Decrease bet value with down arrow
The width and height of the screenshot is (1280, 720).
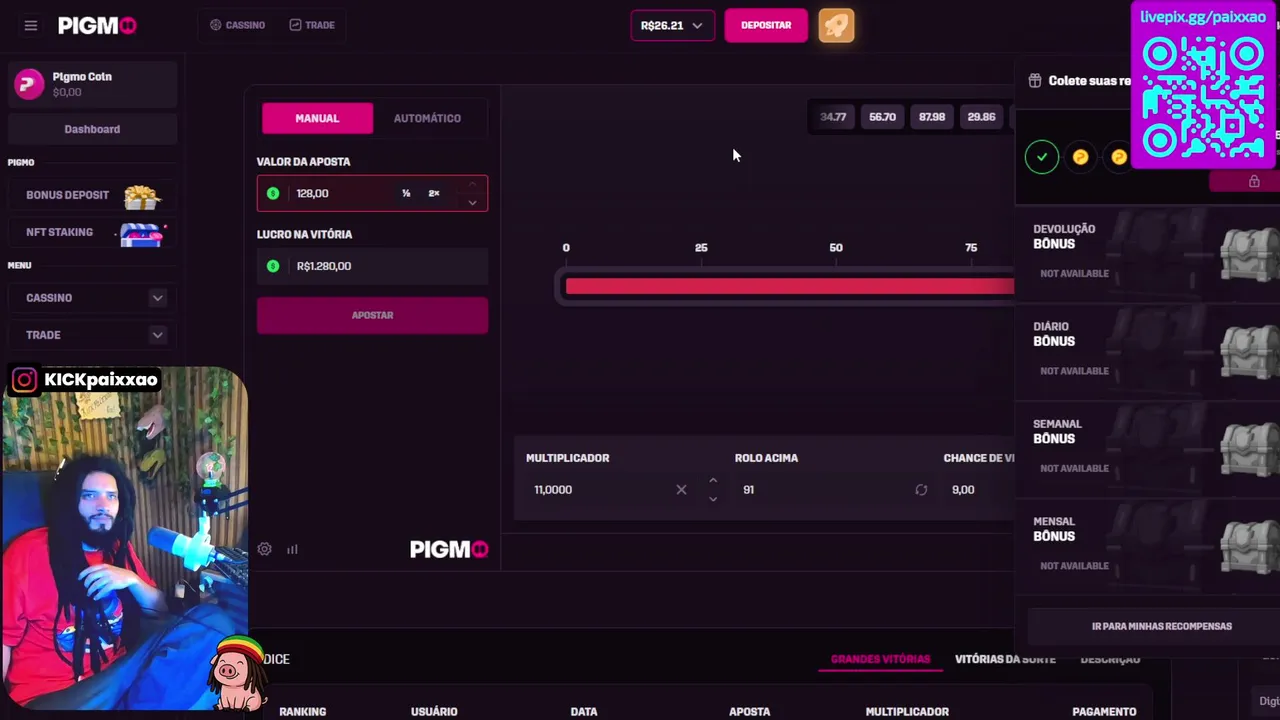(x=472, y=203)
